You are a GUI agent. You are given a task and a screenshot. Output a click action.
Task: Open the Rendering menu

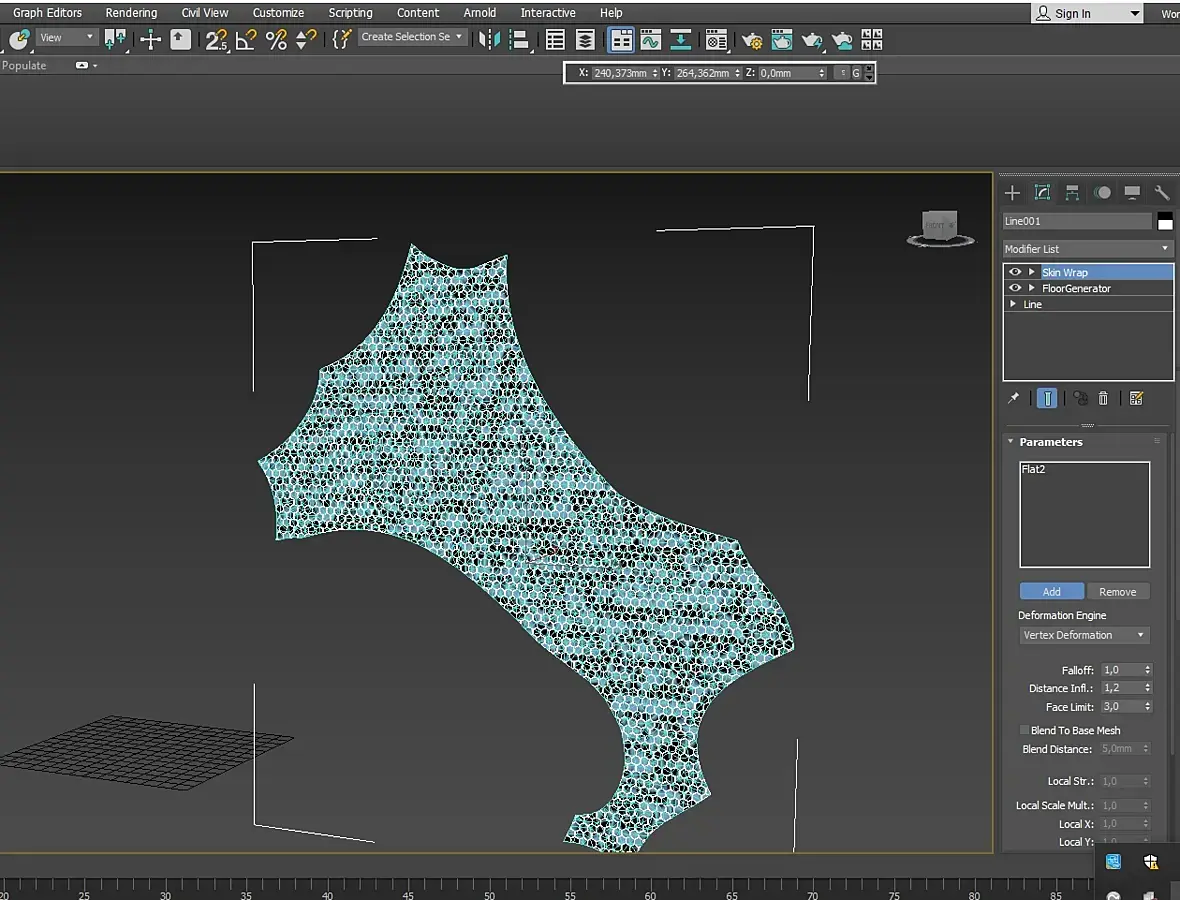[131, 13]
